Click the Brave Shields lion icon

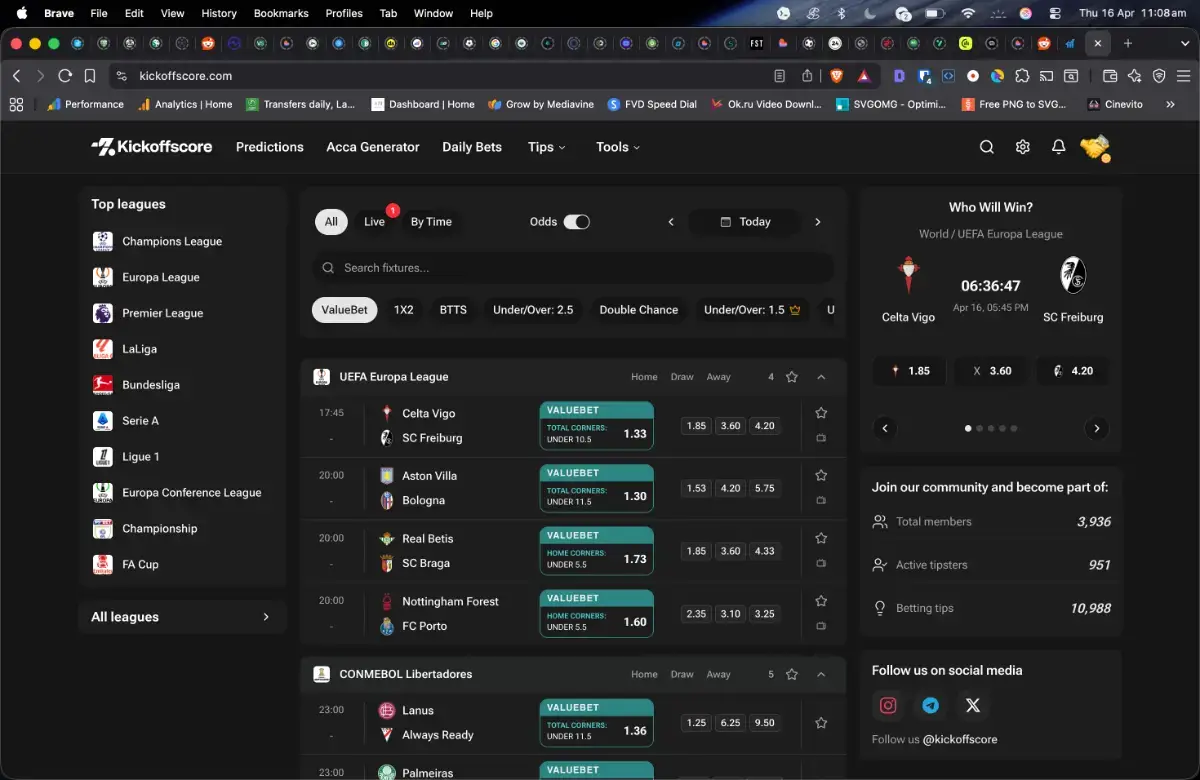(836, 76)
